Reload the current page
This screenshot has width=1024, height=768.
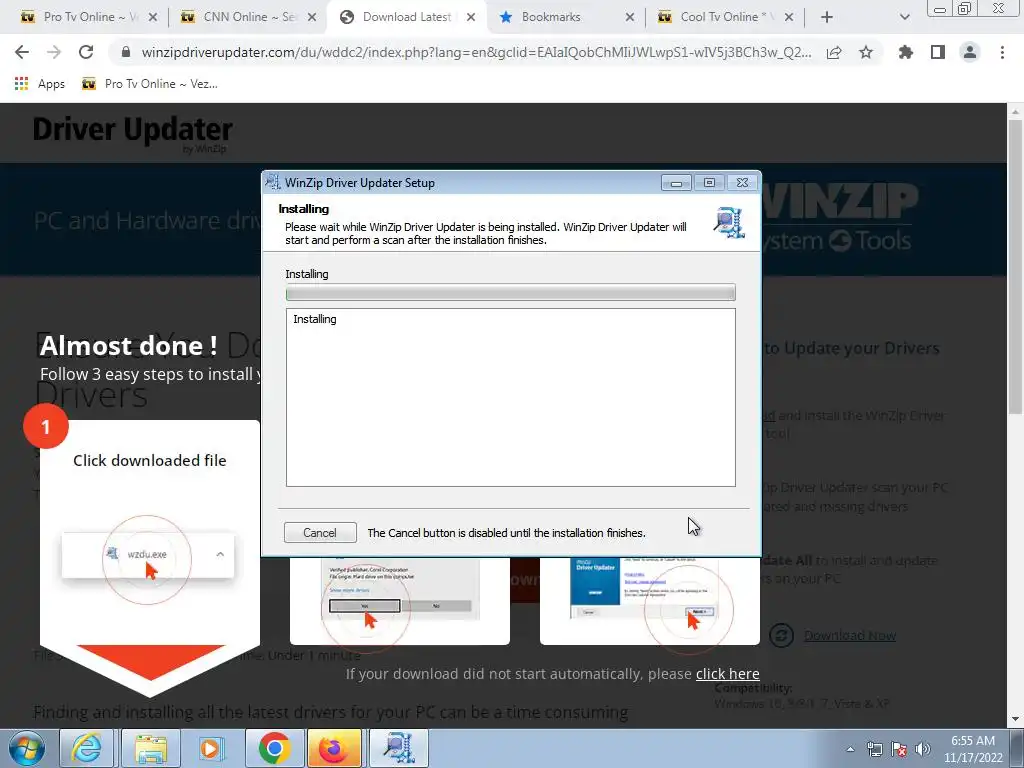click(86, 52)
